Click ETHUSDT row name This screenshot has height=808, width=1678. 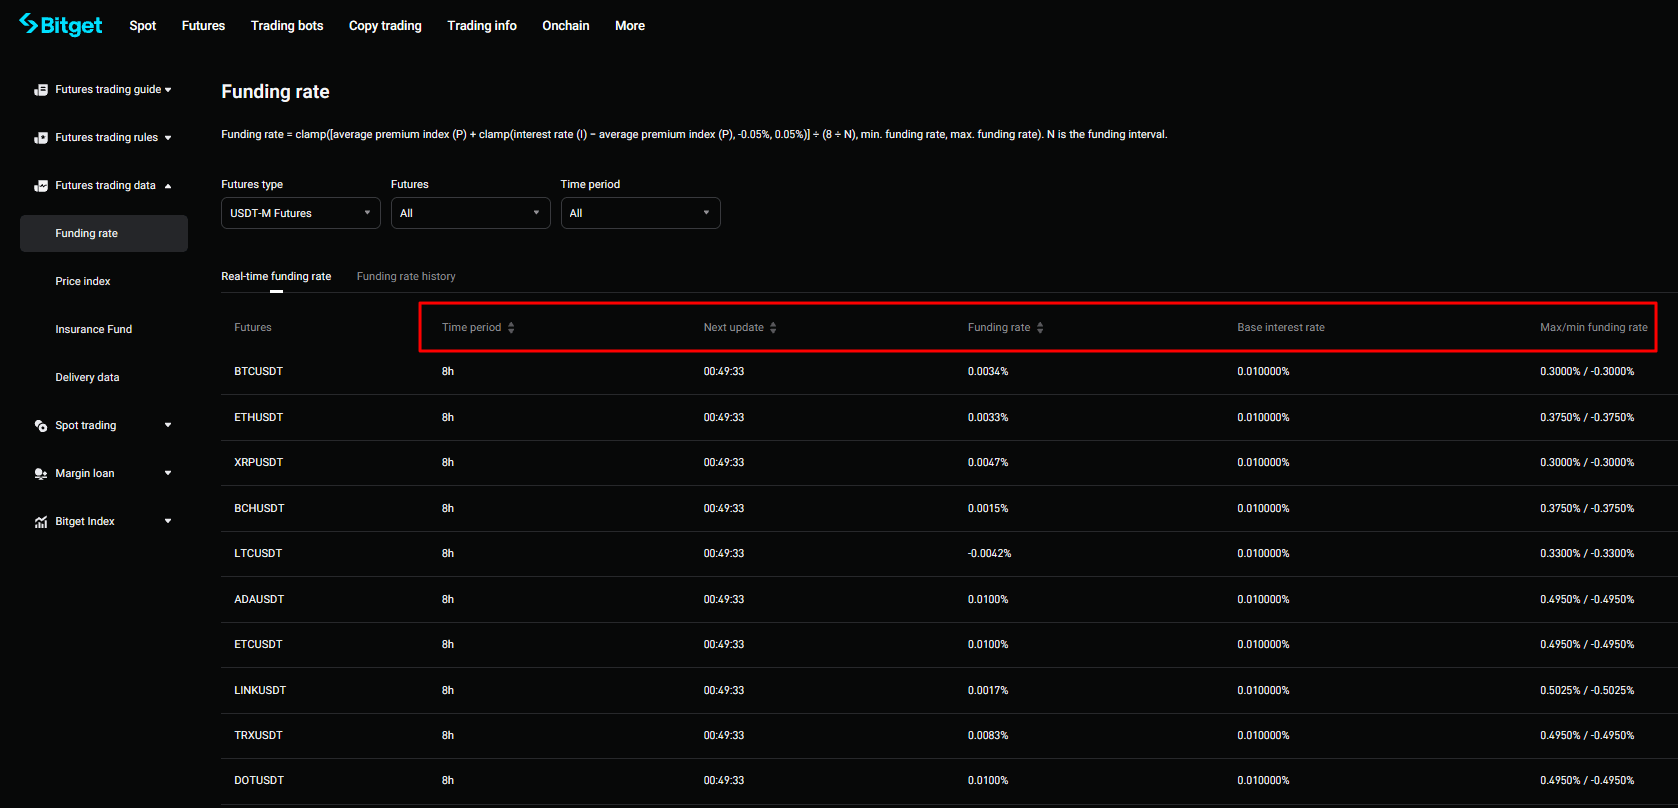pos(259,418)
